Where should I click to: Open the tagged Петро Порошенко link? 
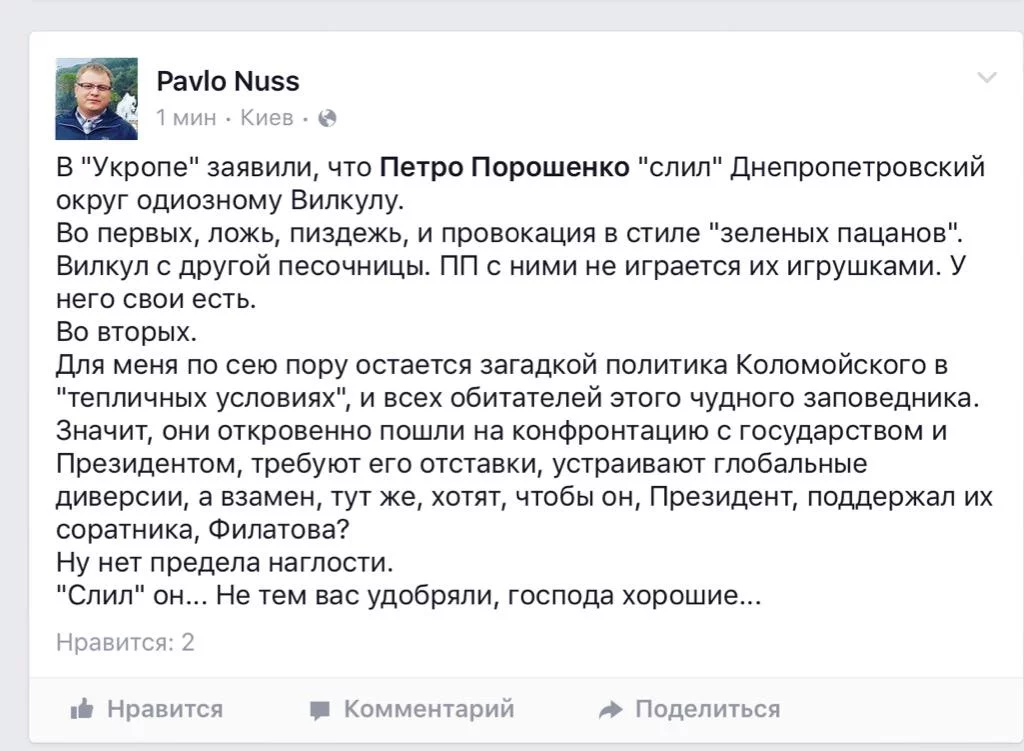pos(504,167)
